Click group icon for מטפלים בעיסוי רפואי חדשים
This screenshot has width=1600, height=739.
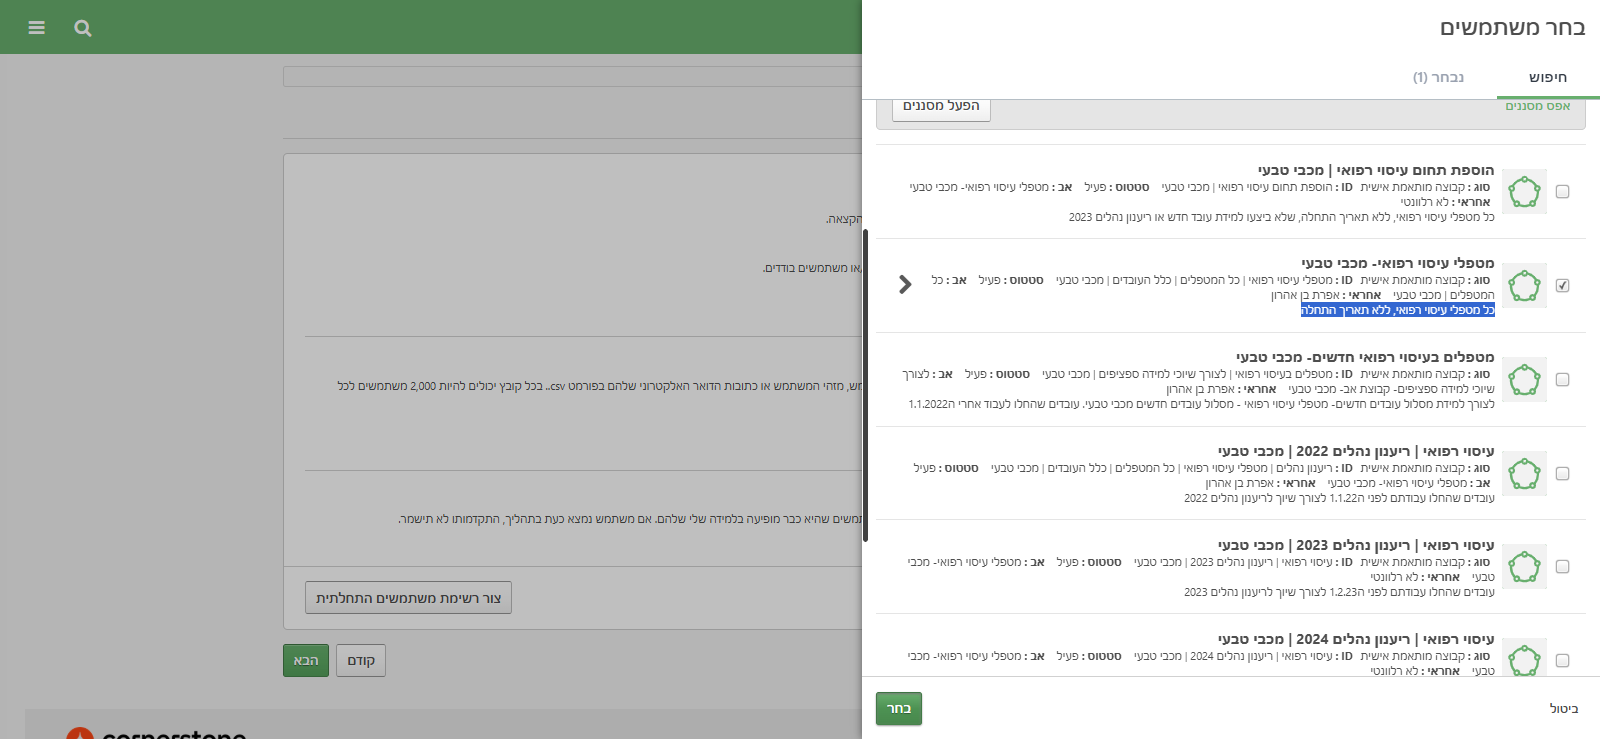pos(1524,380)
